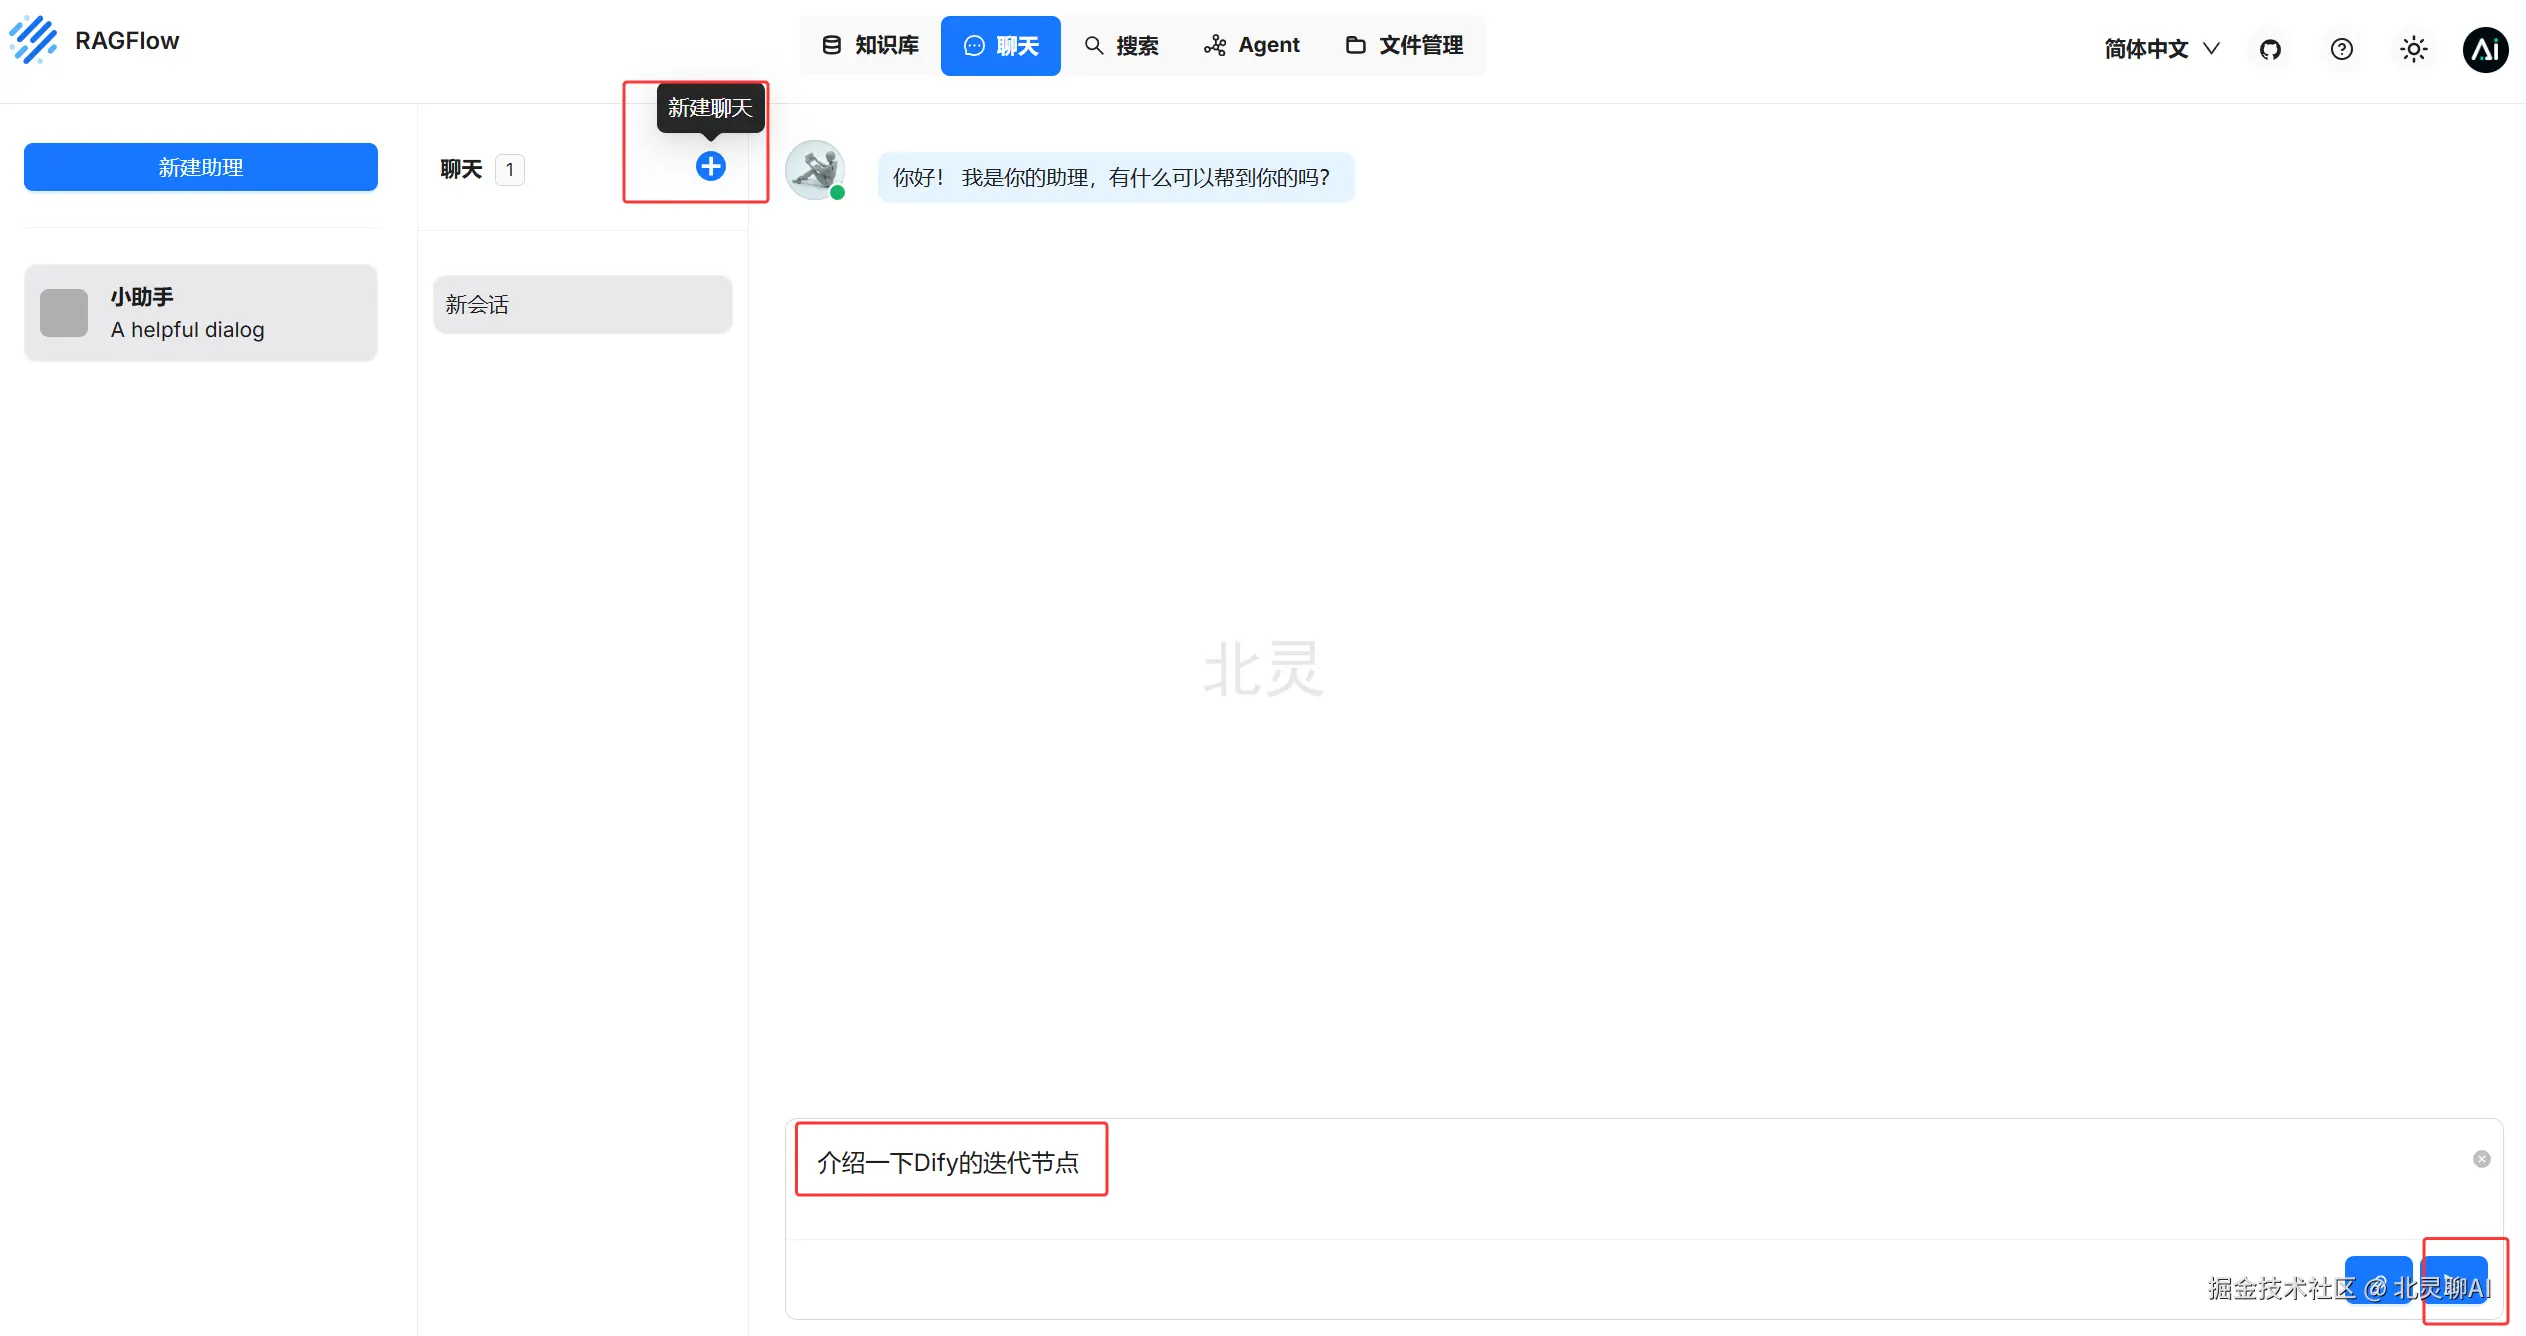
Task: Open the 简体中文 language dropdown
Action: (2146, 48)
